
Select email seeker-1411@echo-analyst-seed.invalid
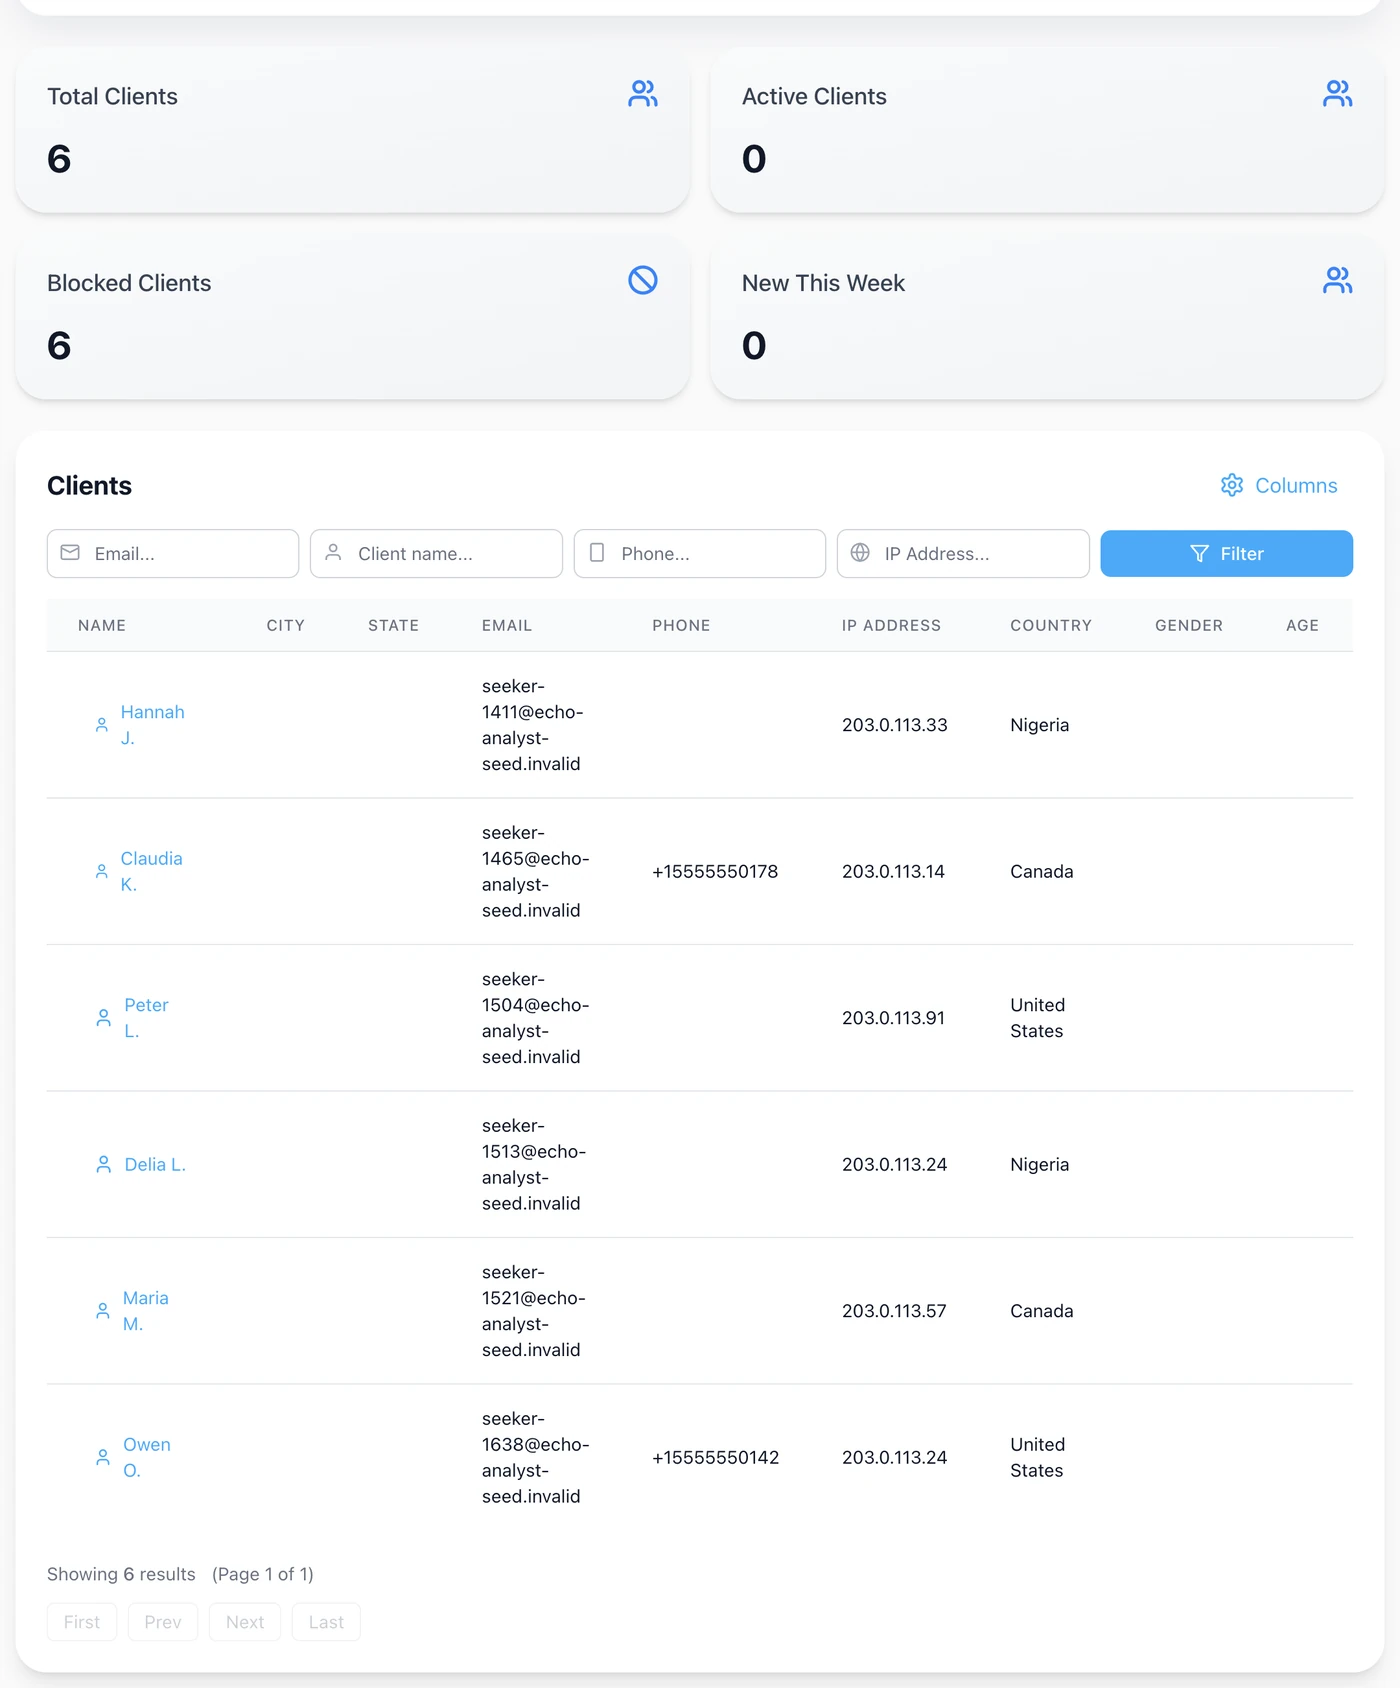[532, 725]
